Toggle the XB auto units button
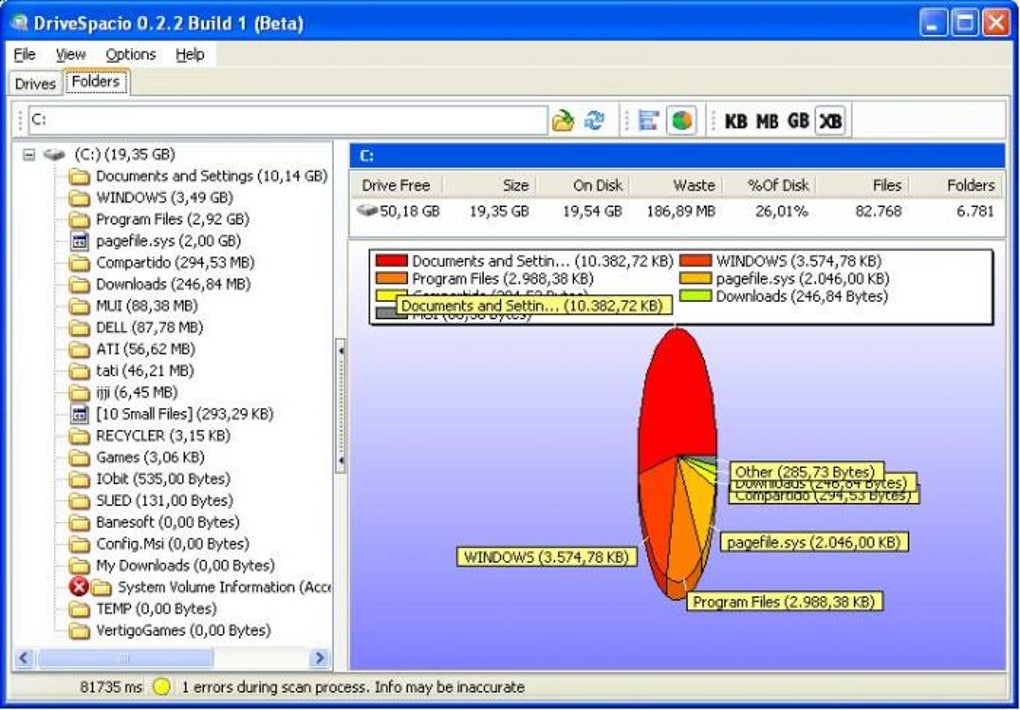Viewport: 1020px width, 710px height. pyautogui.click(x=830, y=121)
